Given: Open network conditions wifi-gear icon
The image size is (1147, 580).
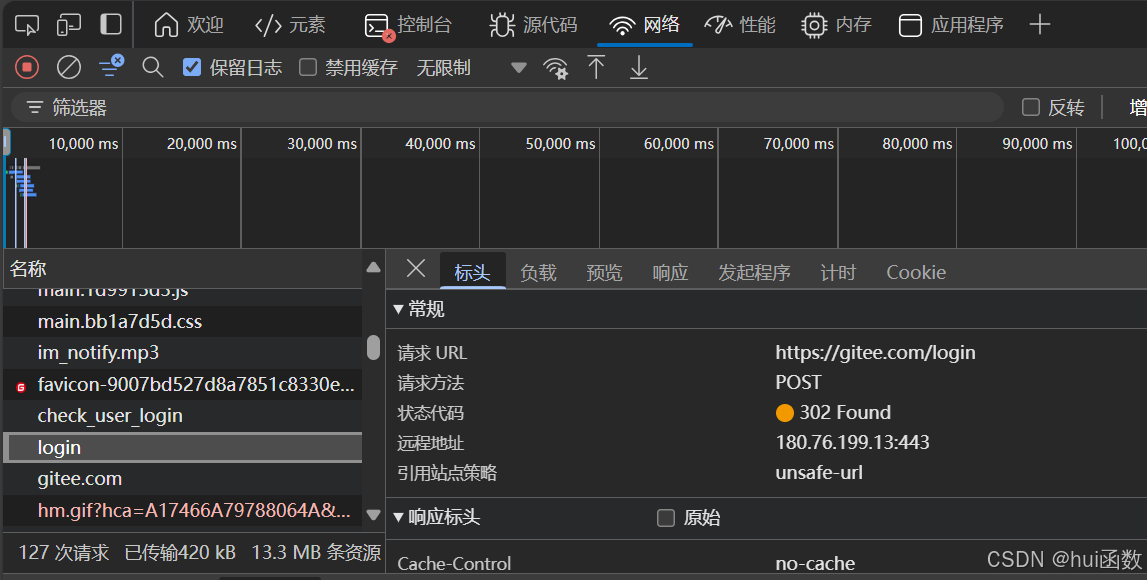Looking at the screenshot, I should point(556,68).
